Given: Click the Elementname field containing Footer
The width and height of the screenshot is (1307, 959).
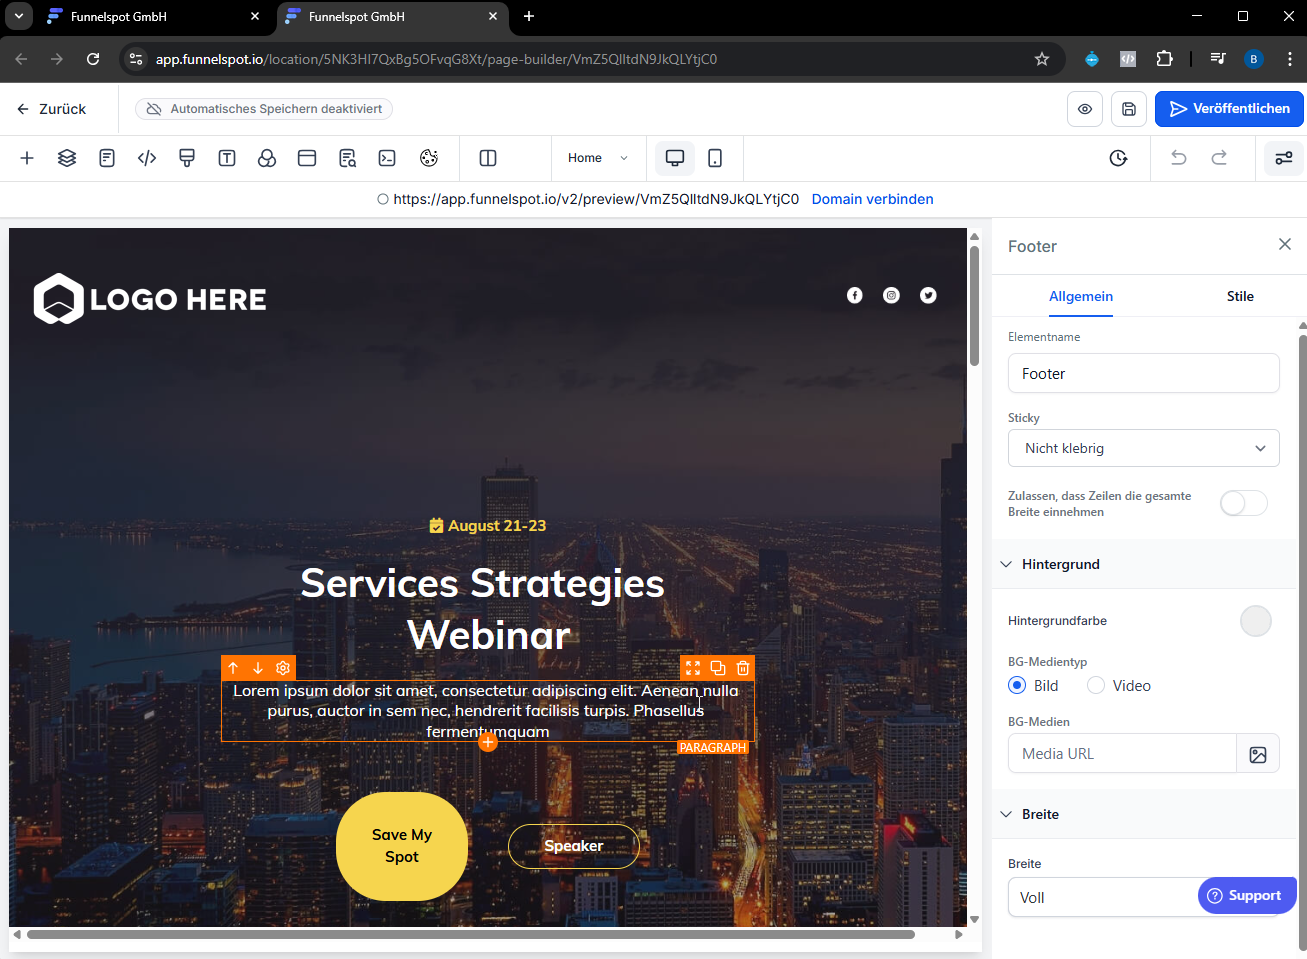Looking at the screenshot, I should [1144, 373].
